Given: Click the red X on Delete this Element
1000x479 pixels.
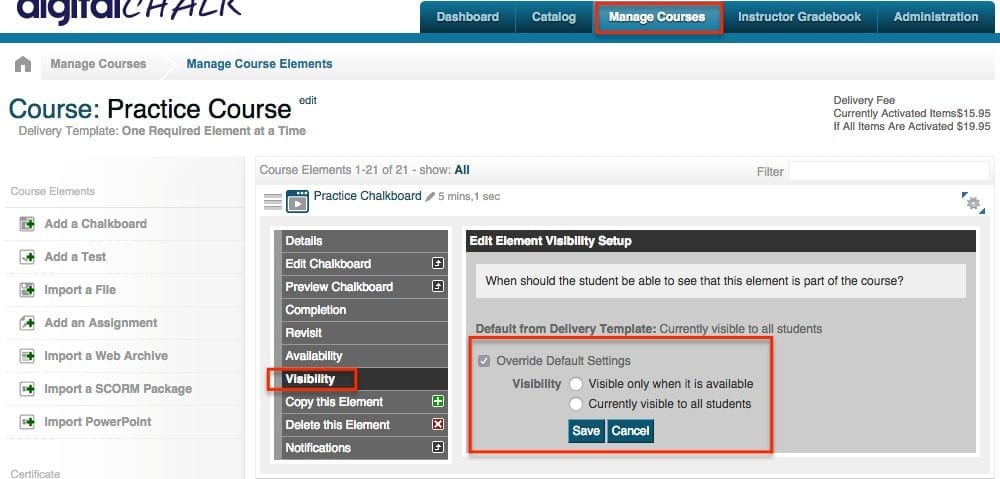Looking at the screenshot, I should point(438,425).
